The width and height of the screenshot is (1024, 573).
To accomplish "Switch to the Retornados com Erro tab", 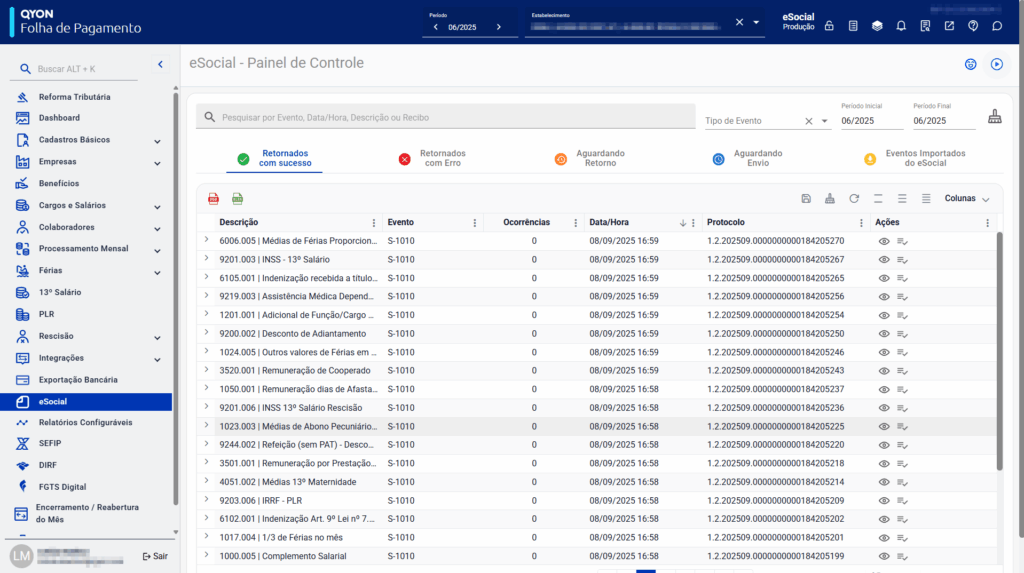I will (432, 158).
